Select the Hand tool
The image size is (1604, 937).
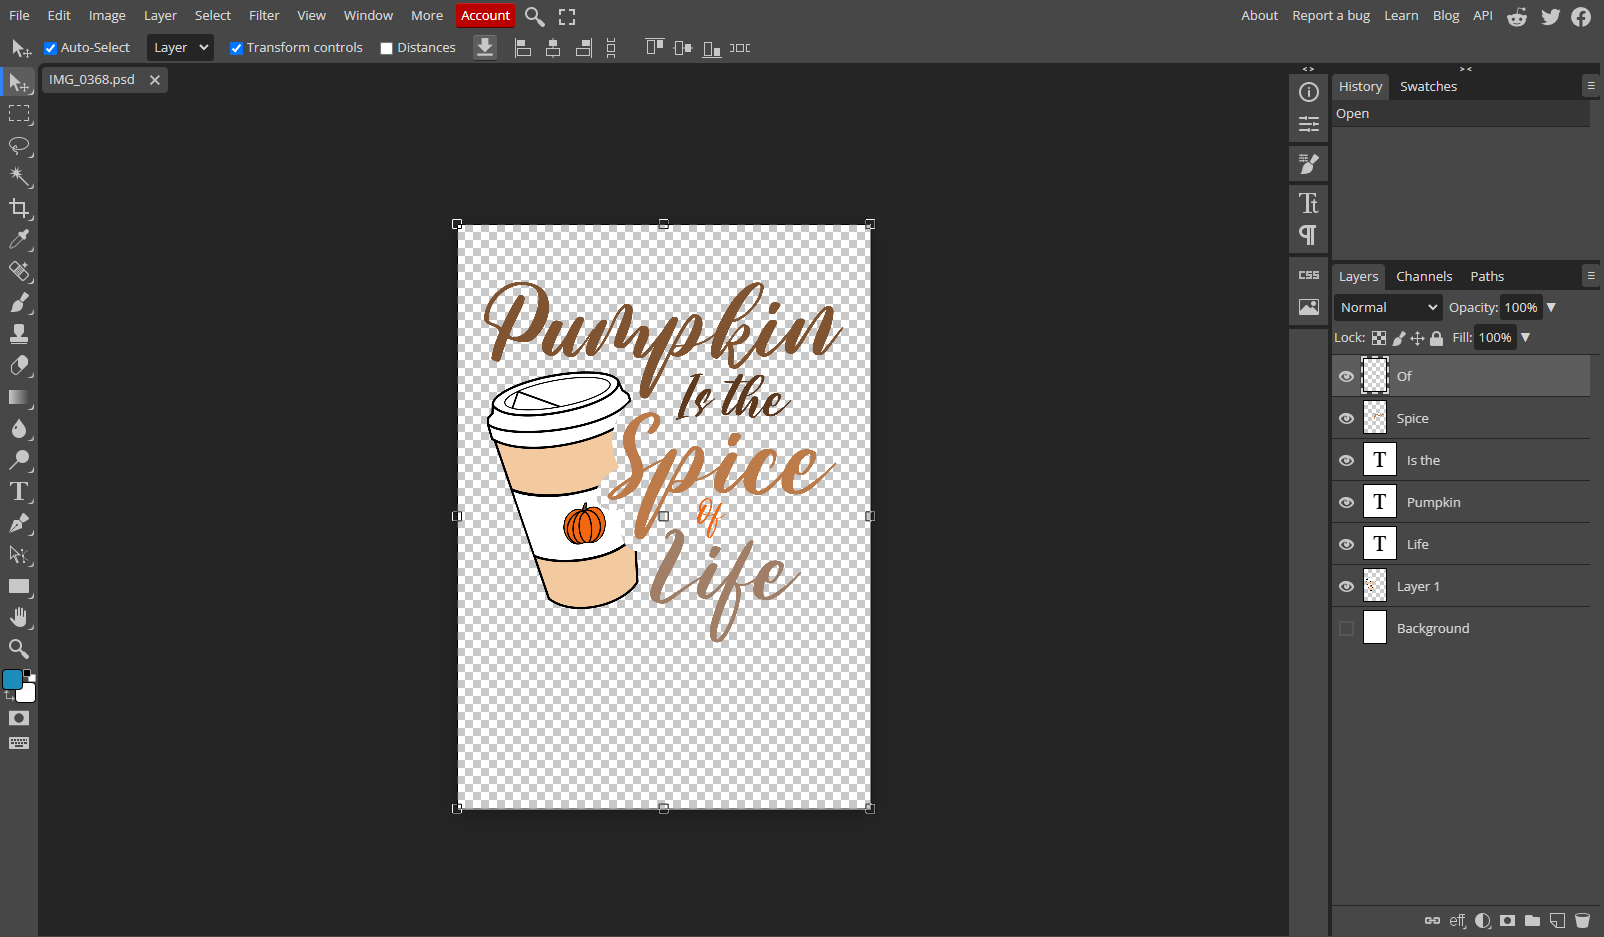pos(19,617)
